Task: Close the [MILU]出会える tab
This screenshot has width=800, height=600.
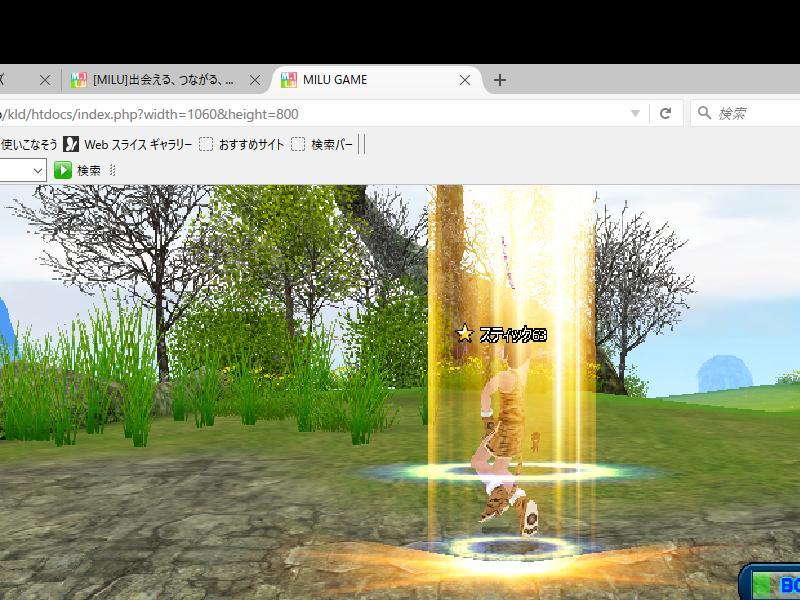Action: (255, 80)
